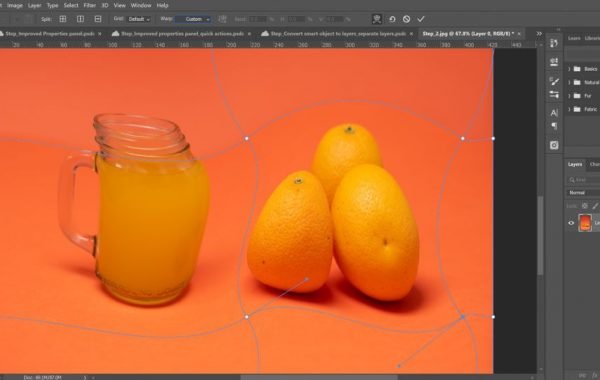Image resolution: width=600 pixels, height=380 pixels.
Task: Expand the Fabric folder
Action: pos(569,109)
